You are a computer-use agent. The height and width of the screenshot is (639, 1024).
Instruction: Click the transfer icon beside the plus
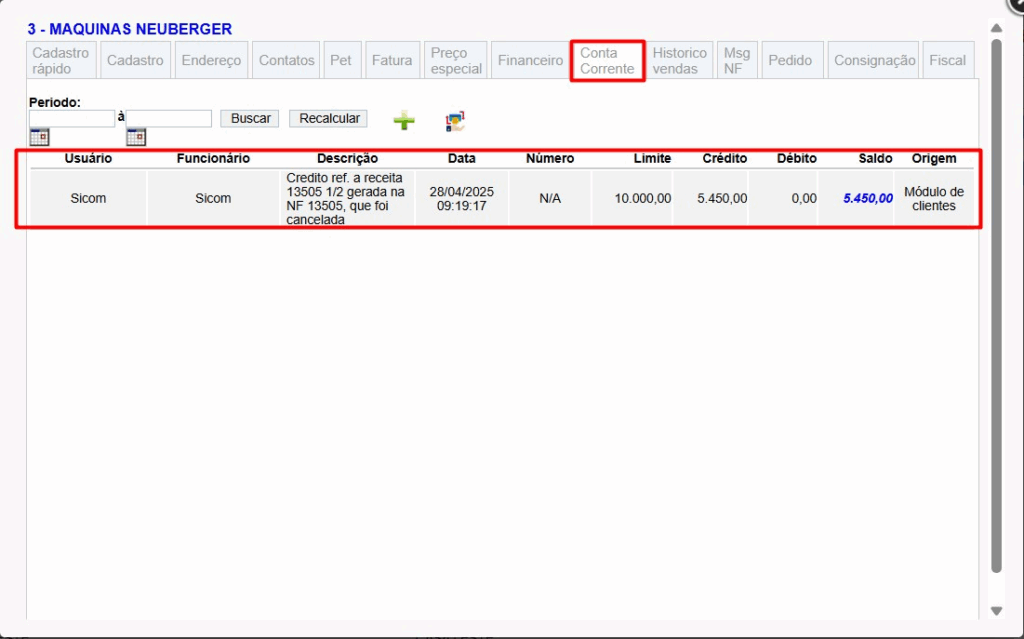tap(455, 122)
